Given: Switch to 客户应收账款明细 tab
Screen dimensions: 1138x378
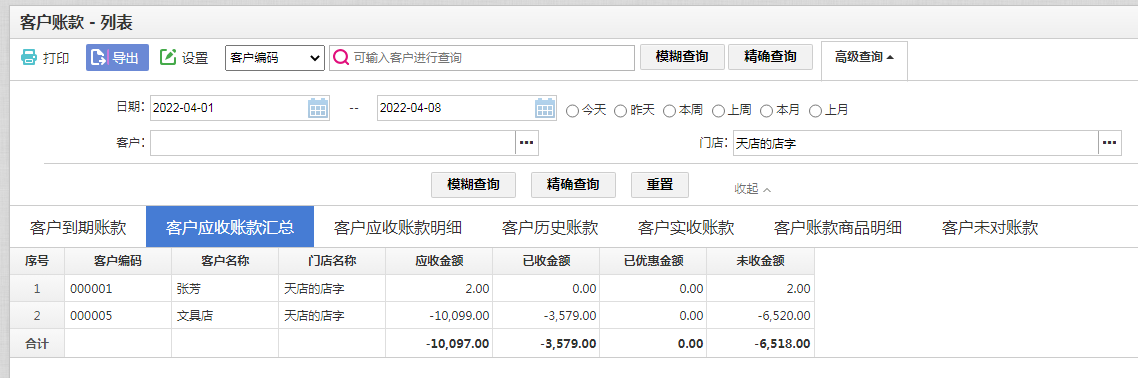Looking at the screenshot, I should [x=398, y=227].
